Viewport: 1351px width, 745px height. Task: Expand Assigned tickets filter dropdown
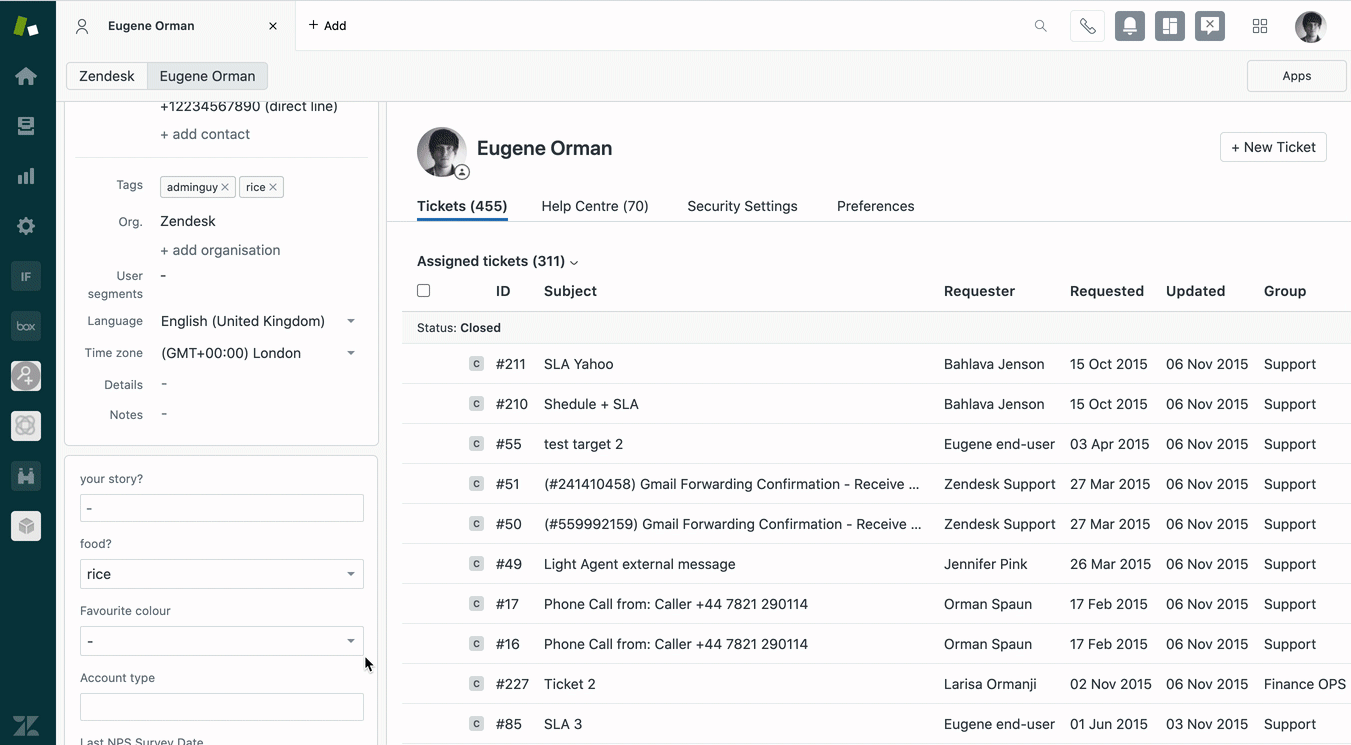tap(497, 261)
